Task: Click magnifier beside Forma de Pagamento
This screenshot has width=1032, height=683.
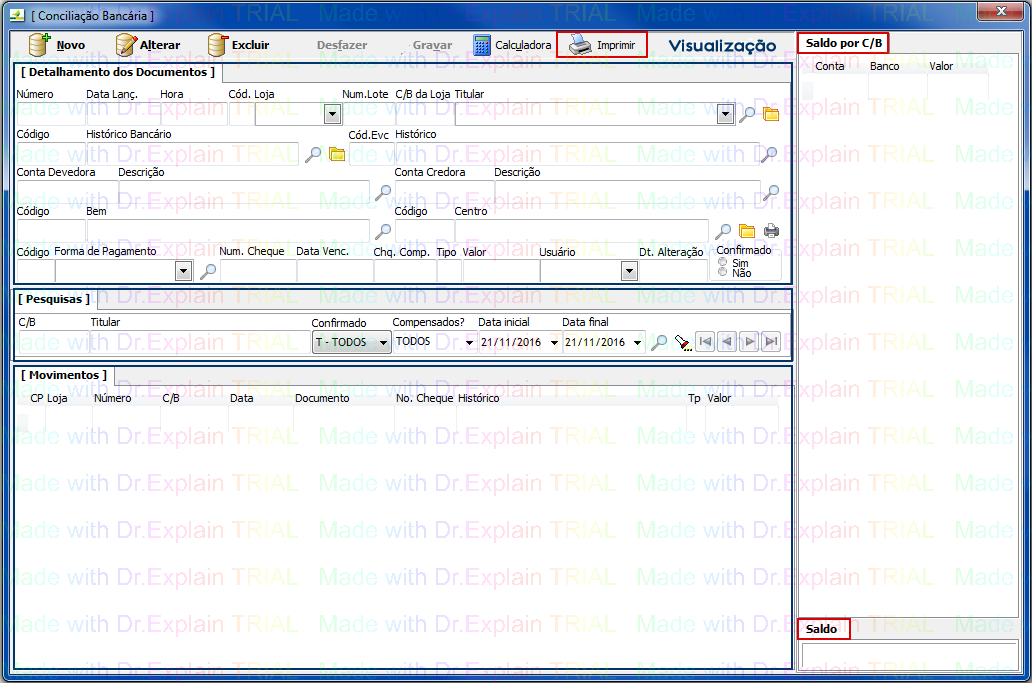Action: click(x=208, y=270)
